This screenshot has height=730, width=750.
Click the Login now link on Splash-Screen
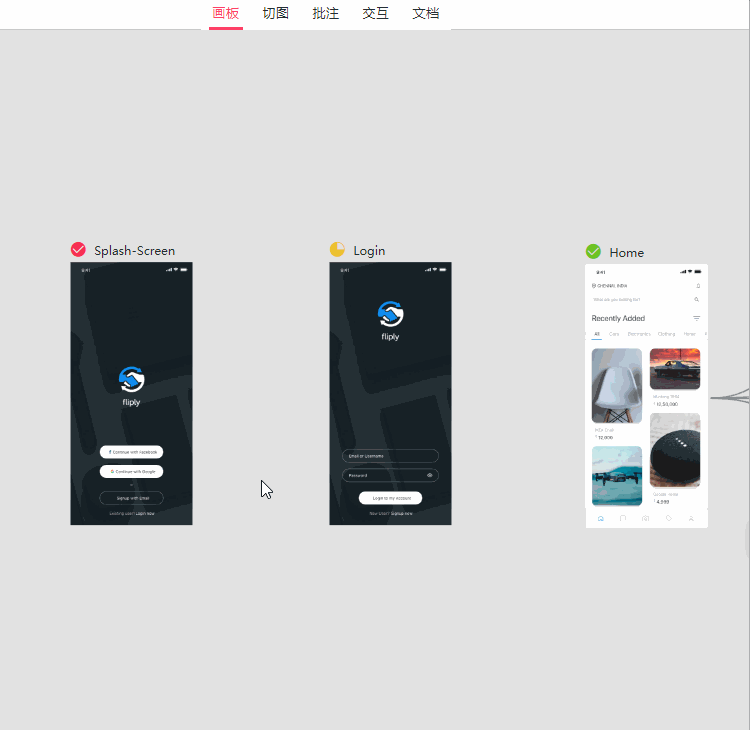coord(145,513)
